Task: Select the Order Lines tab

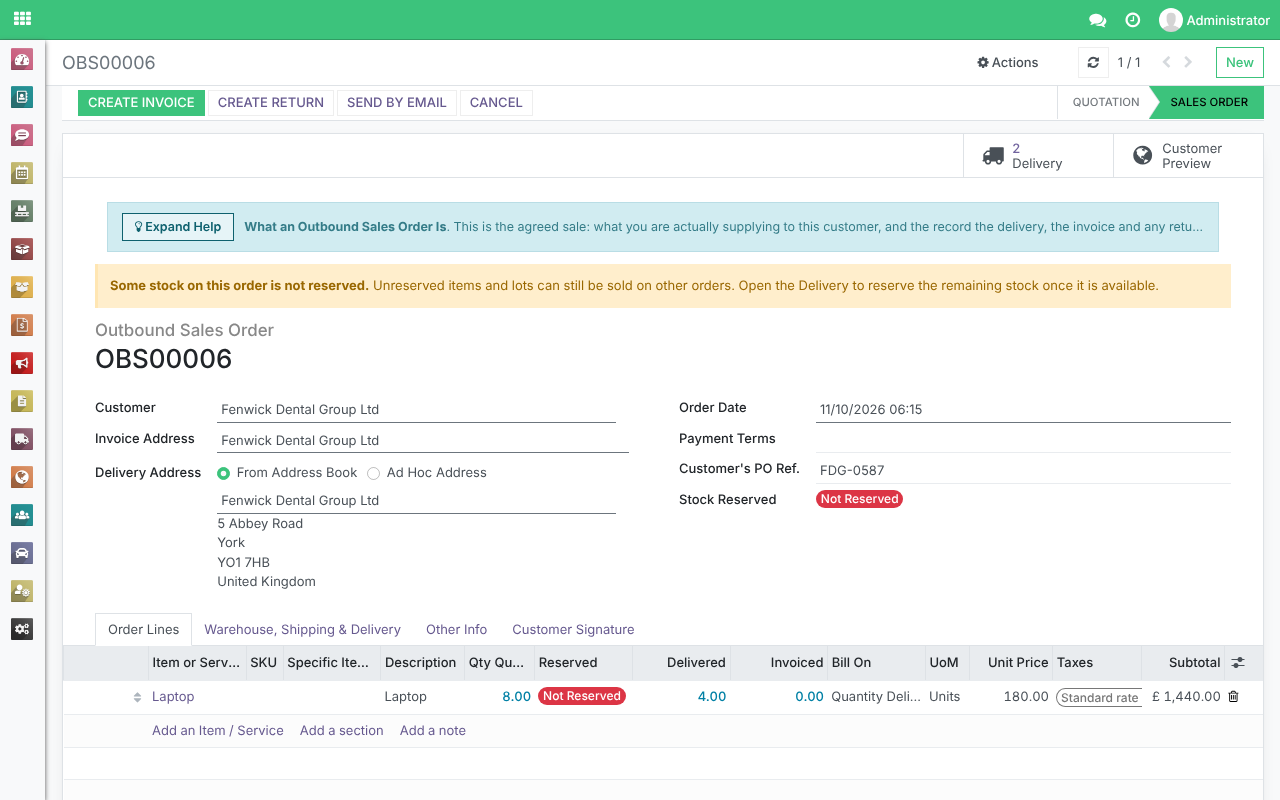Action: [144, 630]
